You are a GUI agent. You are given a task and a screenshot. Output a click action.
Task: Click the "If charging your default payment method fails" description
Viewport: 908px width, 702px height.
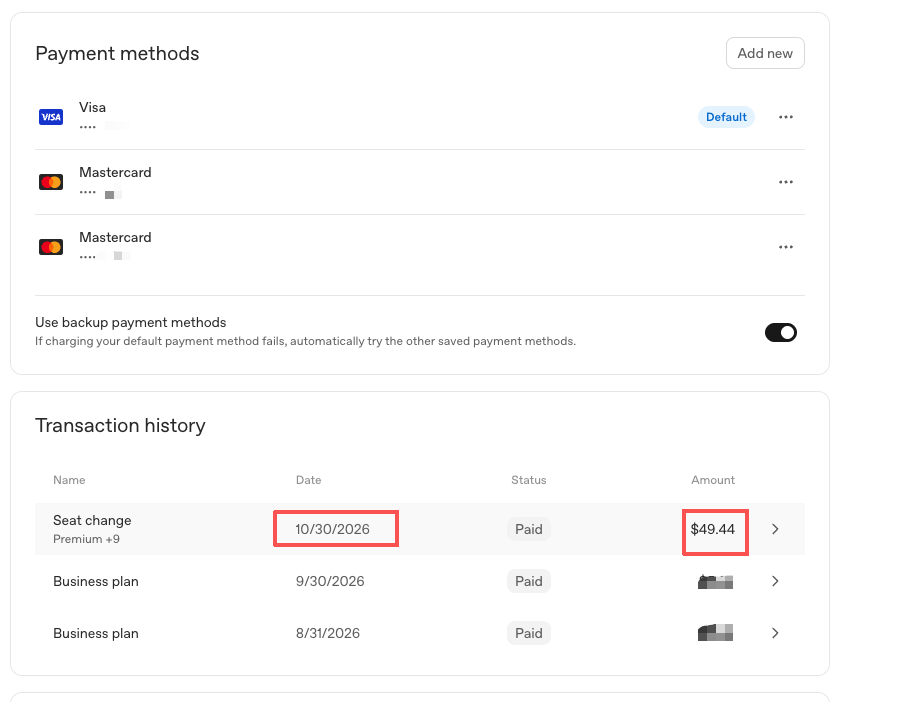click(306, 341)
